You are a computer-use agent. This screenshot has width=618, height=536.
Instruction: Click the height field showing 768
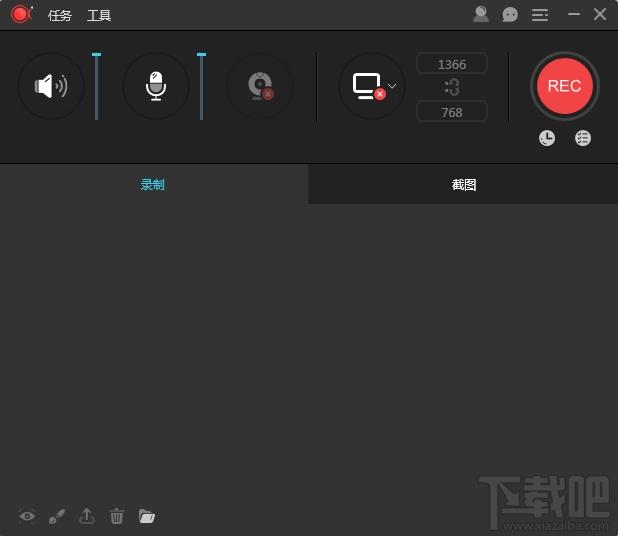(452, 112)
